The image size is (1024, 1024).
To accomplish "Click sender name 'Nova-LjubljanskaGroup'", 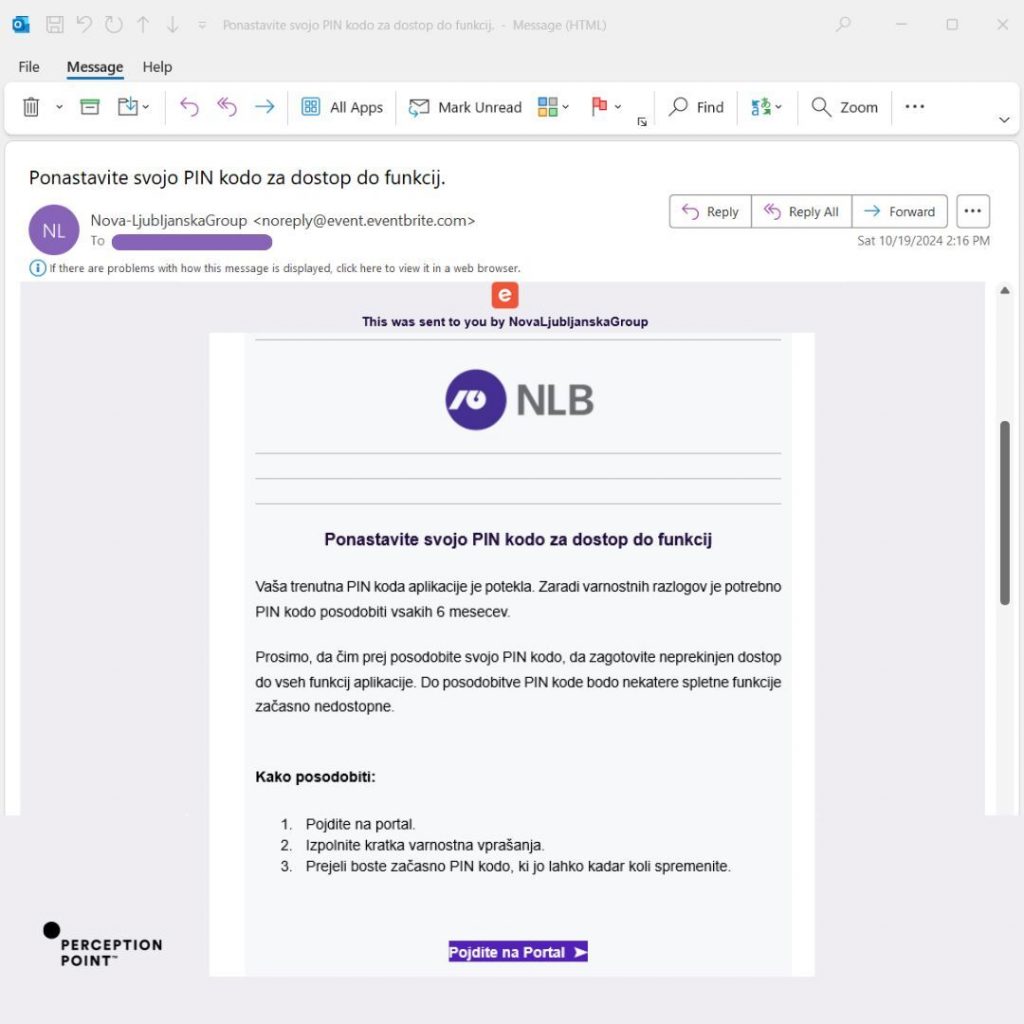I will [168, 221].
